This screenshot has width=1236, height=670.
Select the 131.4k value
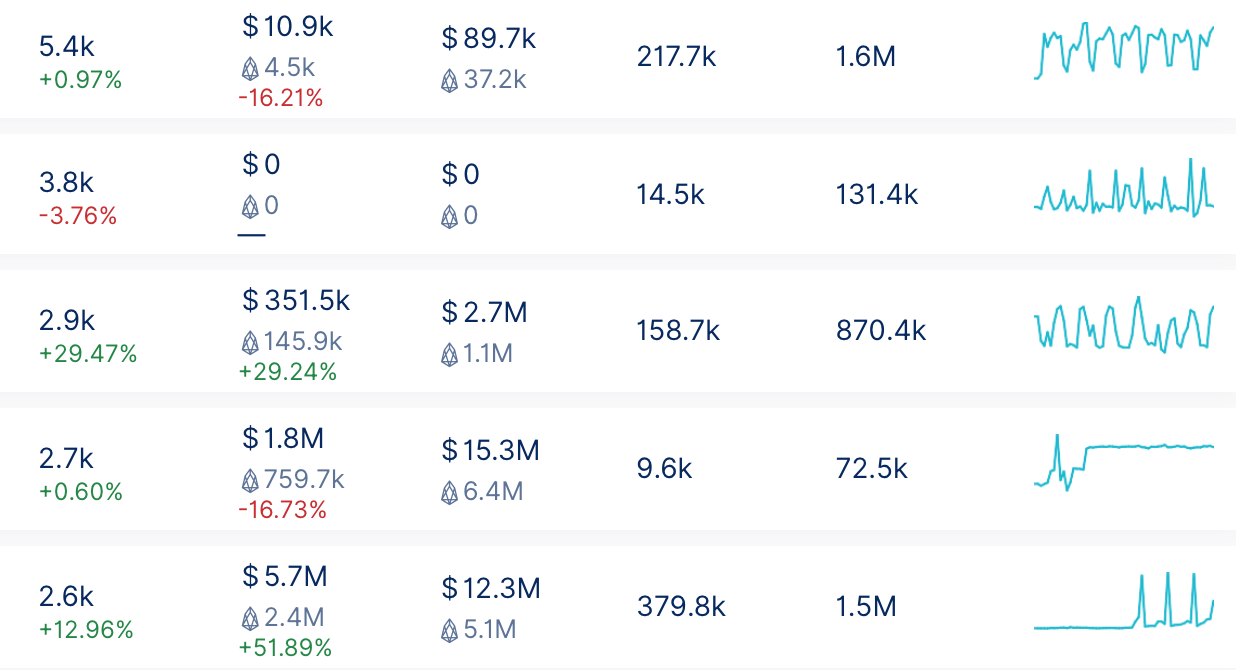click(876, 195)
